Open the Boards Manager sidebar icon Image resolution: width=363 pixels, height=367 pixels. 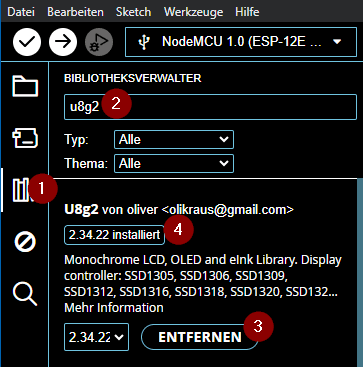pos(25,139)
